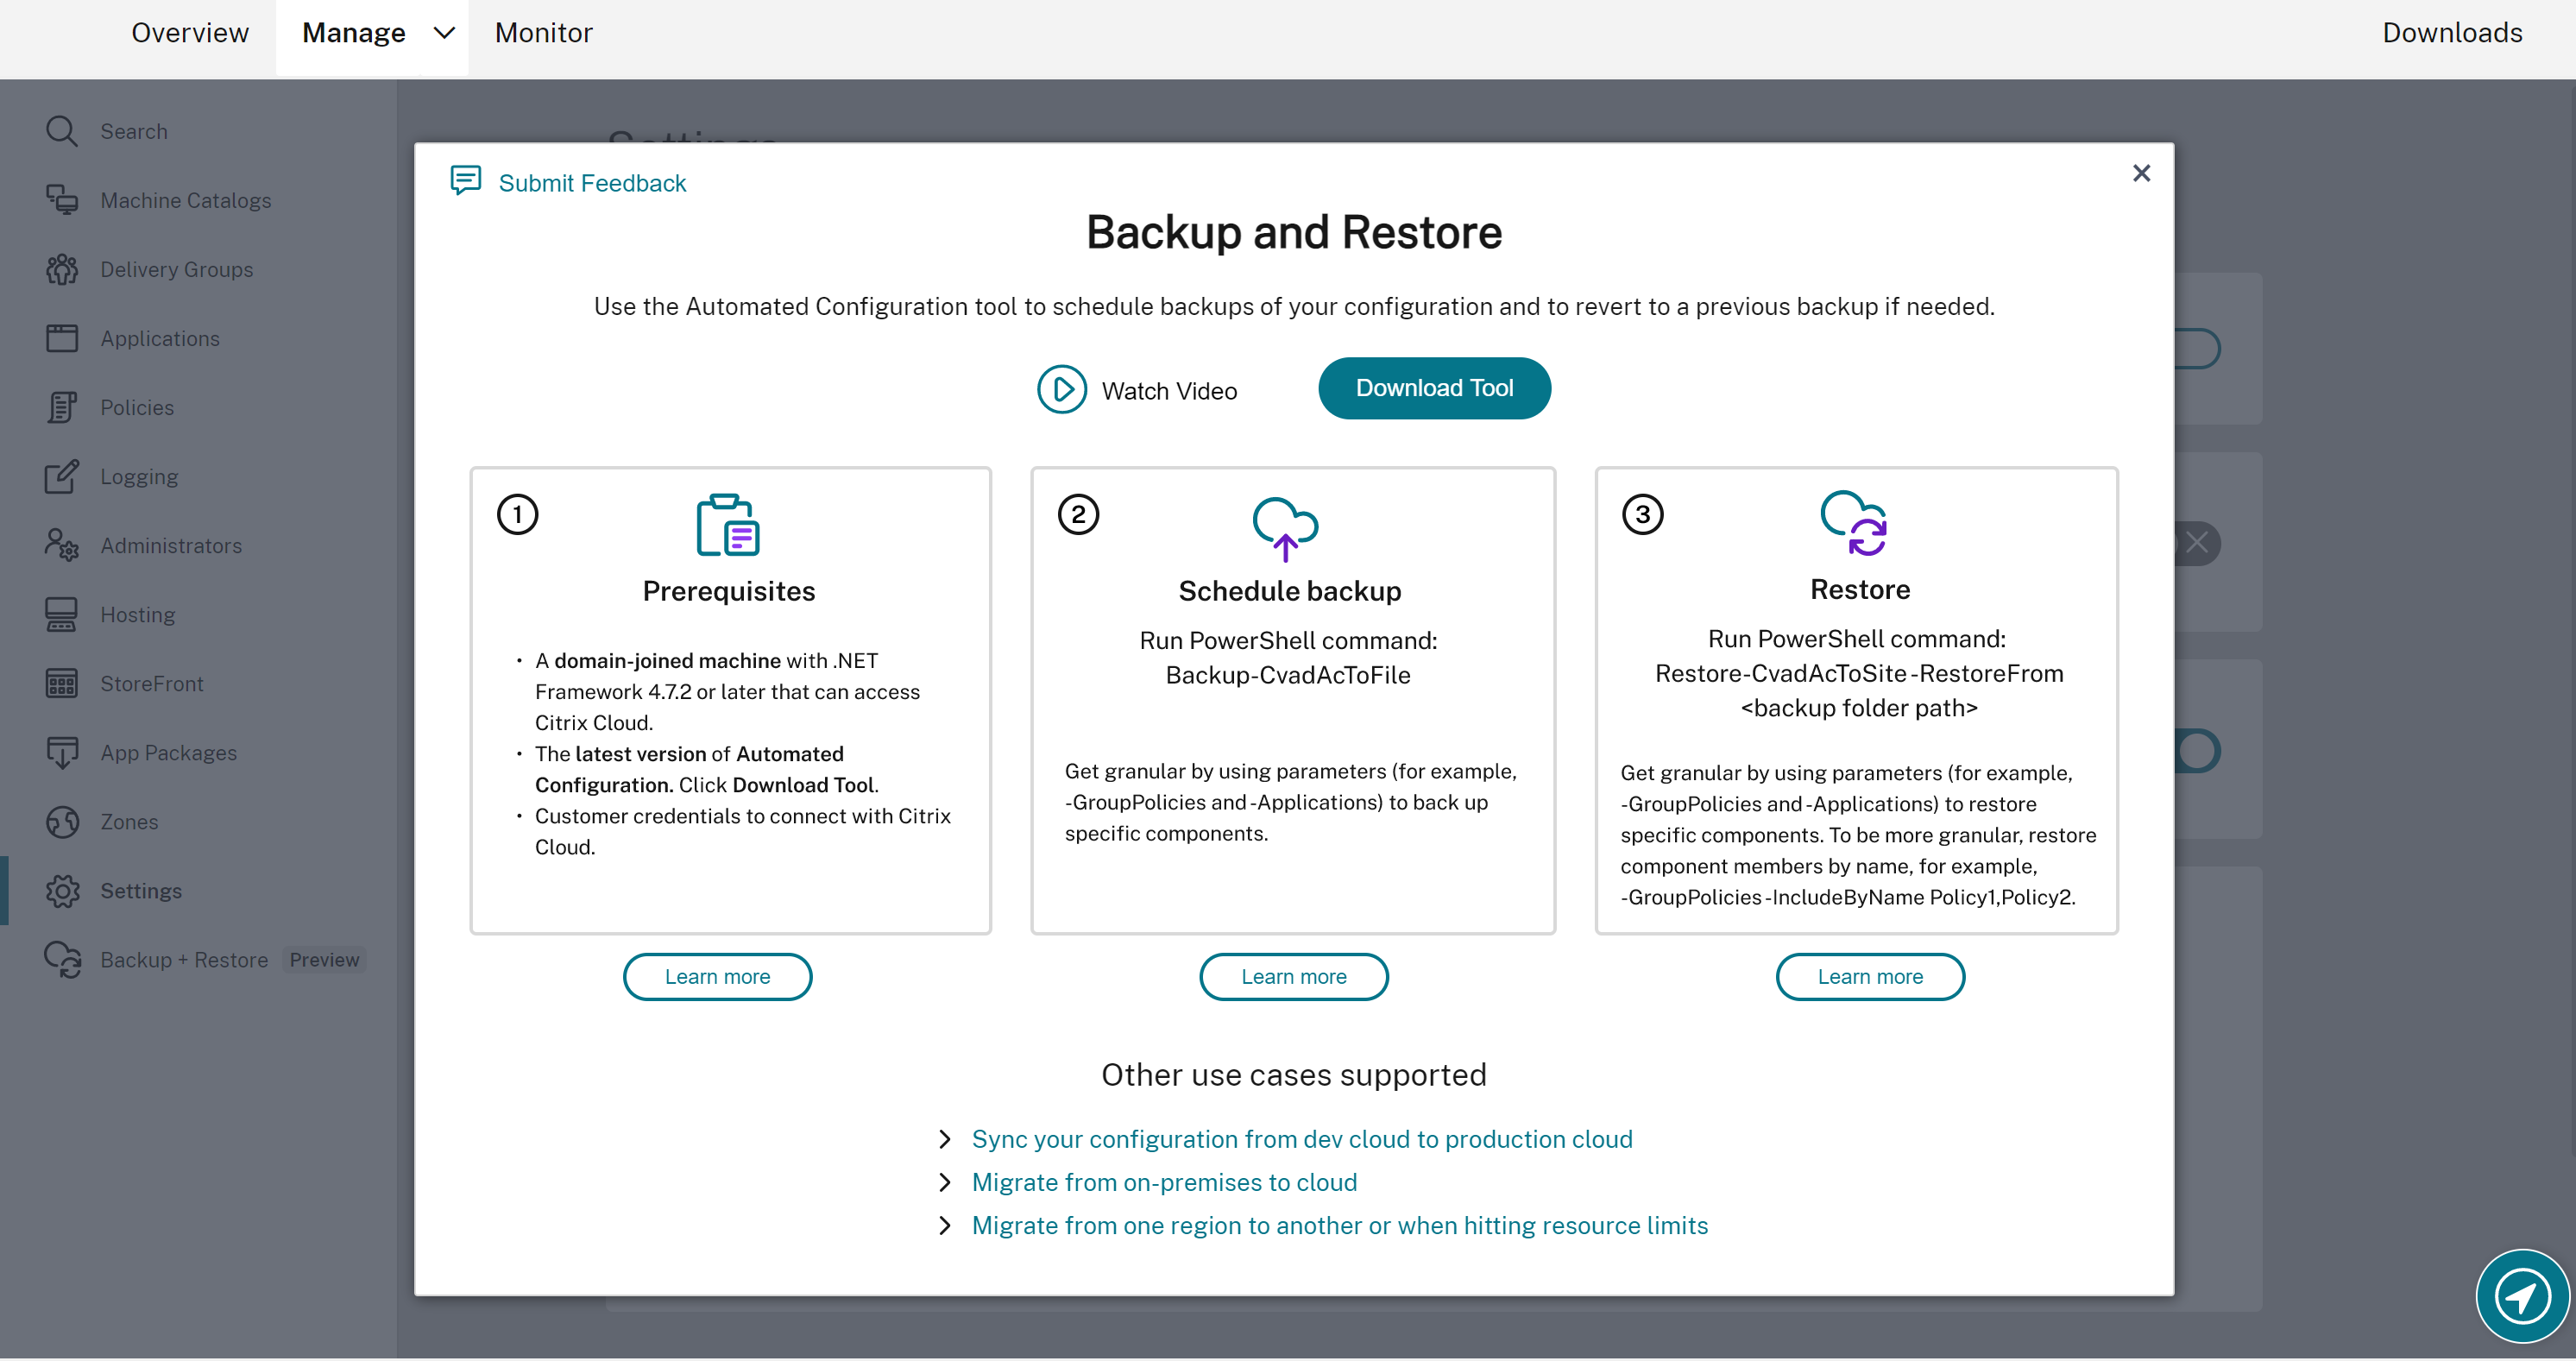This screenshot has height=1361, width=2576.
Task: Click the Prerequisites clipboard icon
Action: 729,525
